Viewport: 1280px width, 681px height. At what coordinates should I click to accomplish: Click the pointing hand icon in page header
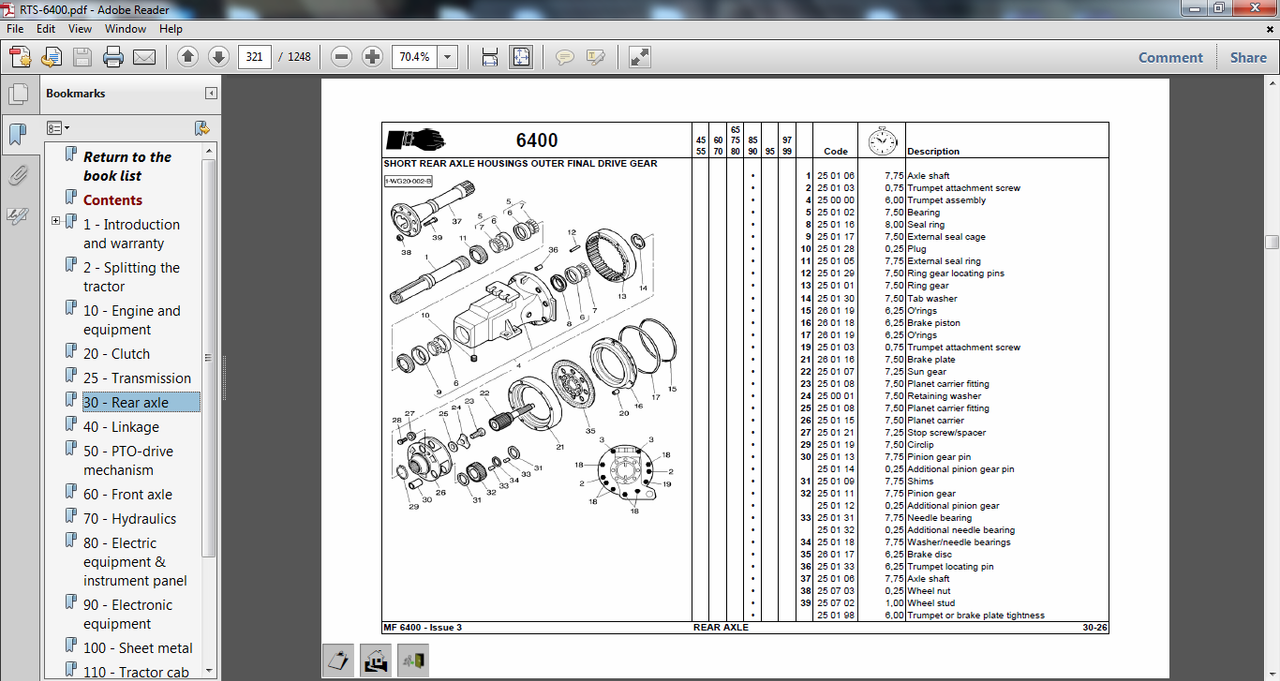coord(416,138)
